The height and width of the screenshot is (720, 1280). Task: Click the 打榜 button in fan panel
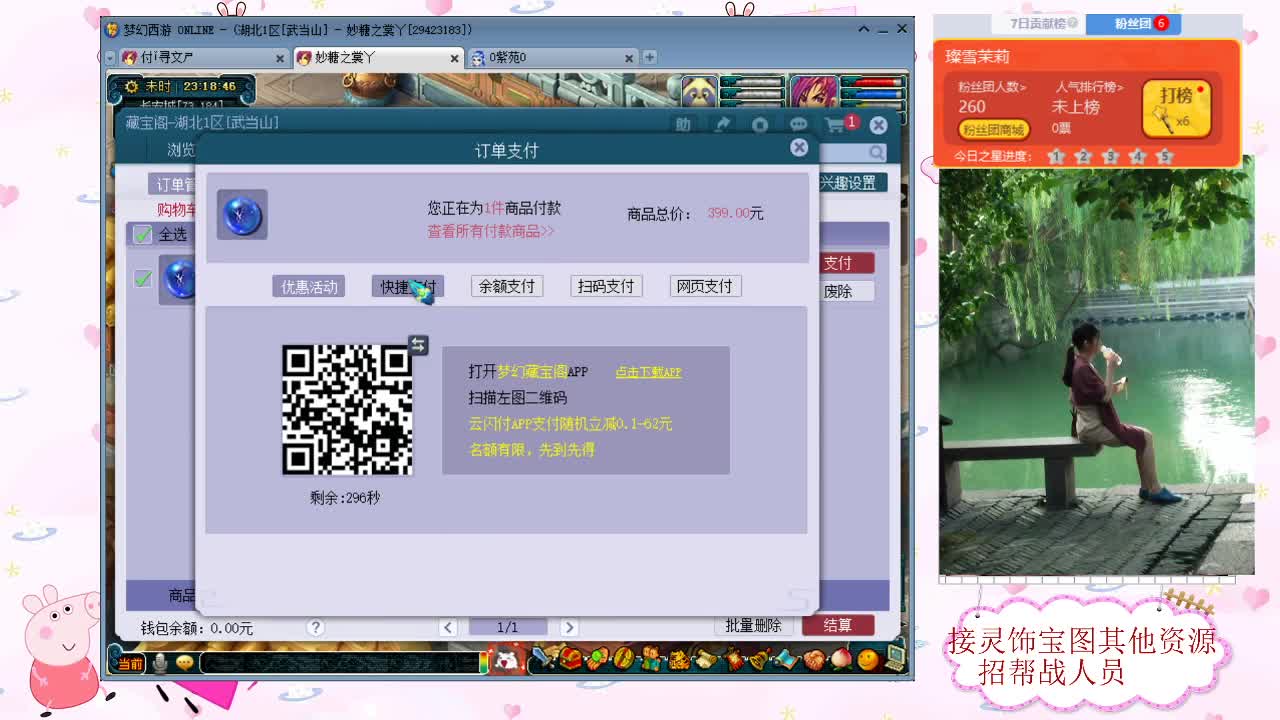(1176, 108)
